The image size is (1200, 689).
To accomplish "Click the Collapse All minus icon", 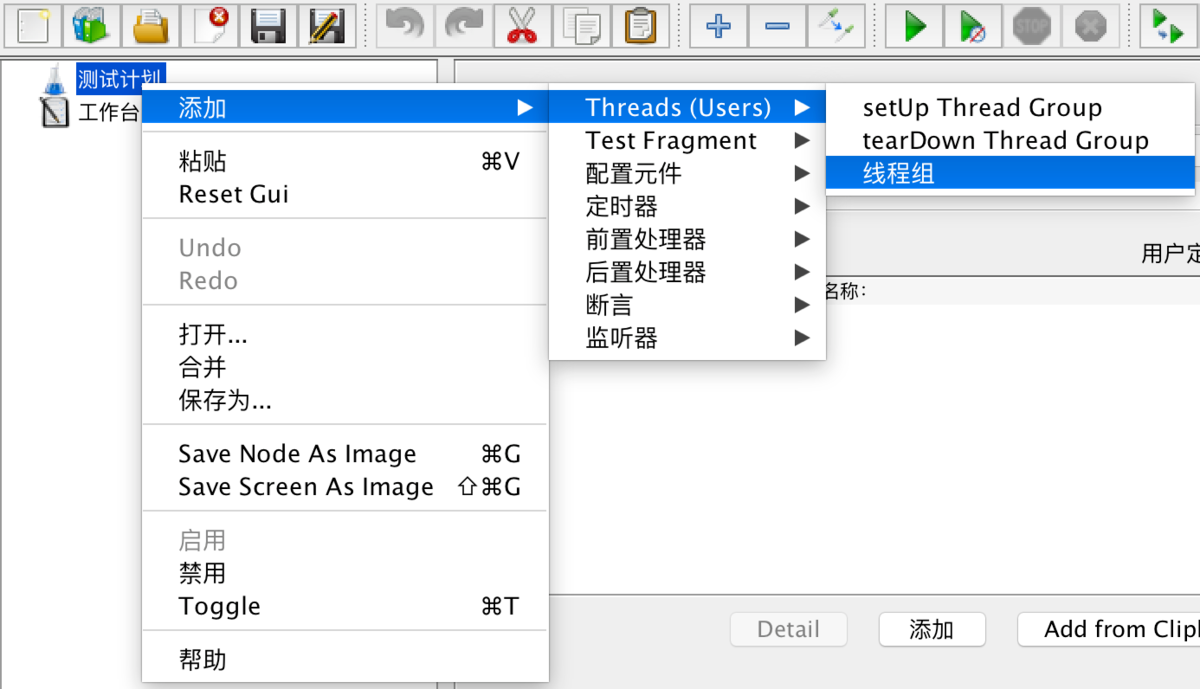I will (x=777, y=25).
